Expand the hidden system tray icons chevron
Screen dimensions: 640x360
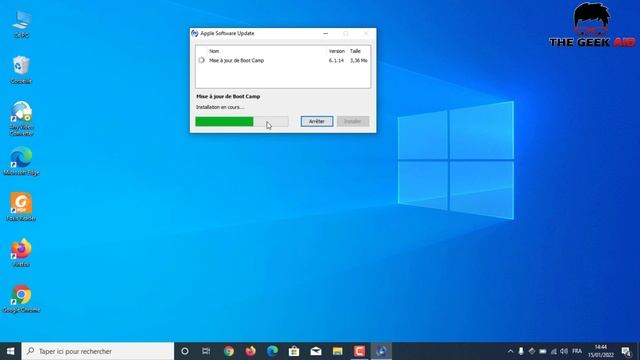click(x=510, y=351)
